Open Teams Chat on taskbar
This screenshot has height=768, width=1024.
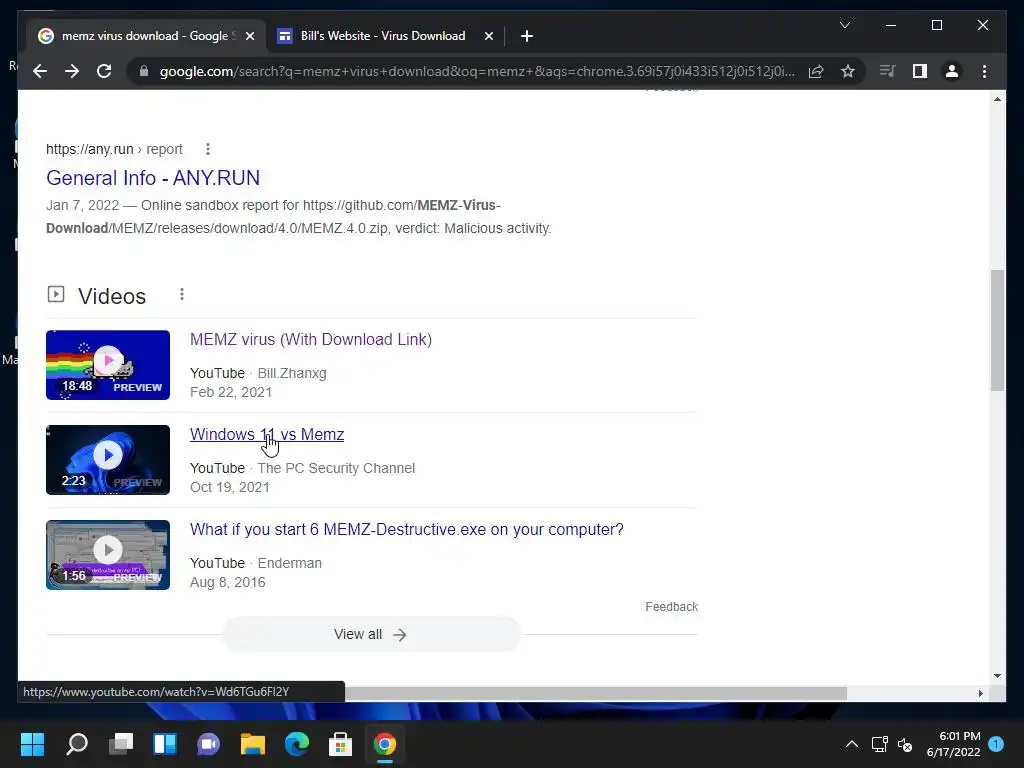coord(209,743)
